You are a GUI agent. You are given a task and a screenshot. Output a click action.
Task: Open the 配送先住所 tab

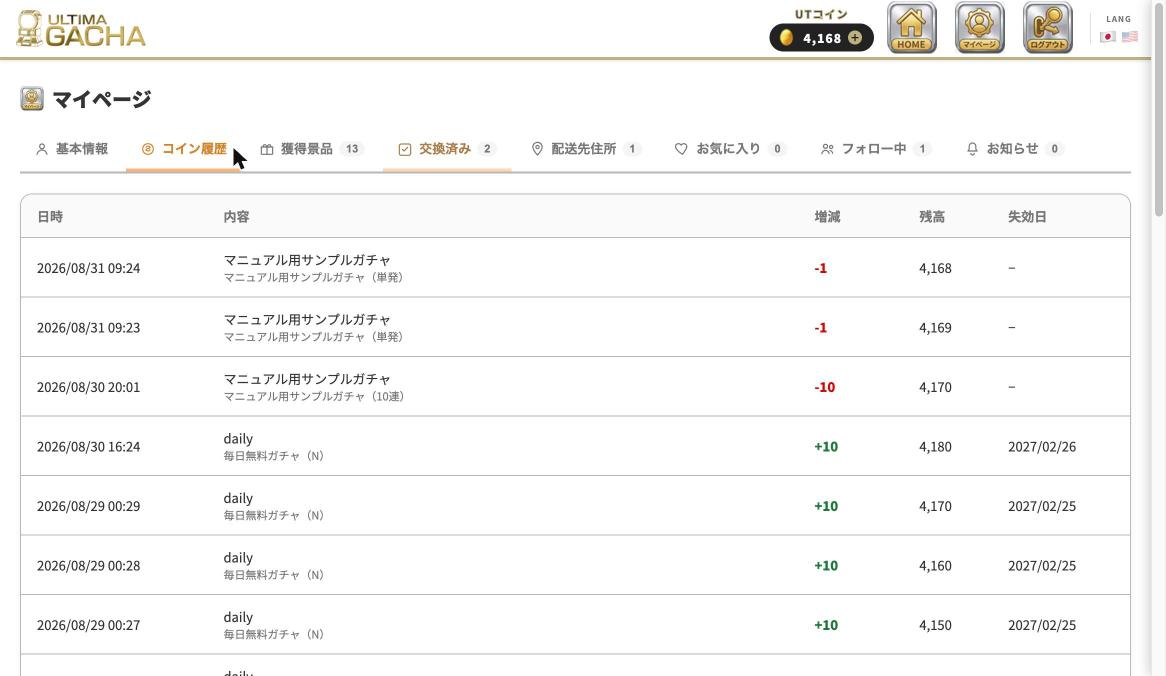(586, 149)
